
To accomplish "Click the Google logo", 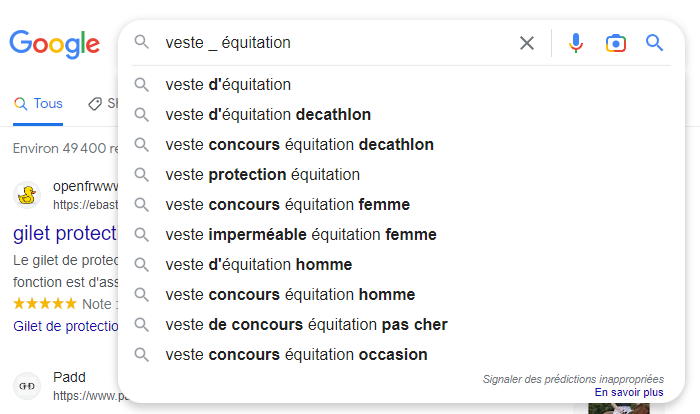I will pyautogui.click(x=54, y=44).
